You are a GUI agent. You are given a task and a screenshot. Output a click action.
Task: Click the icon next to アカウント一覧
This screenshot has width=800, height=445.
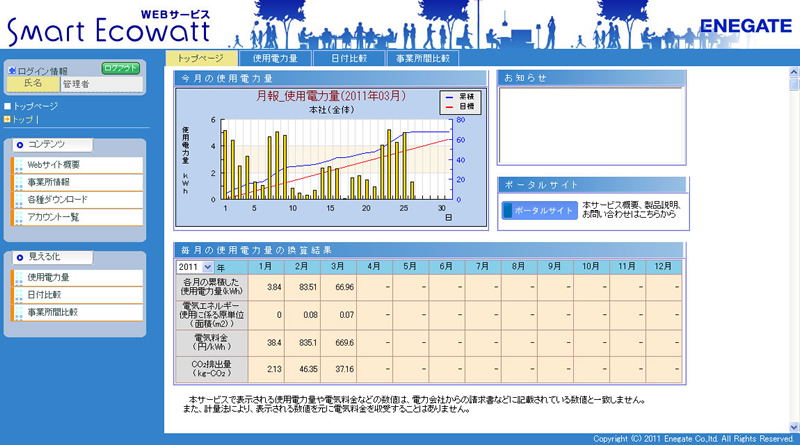point(19,217)
